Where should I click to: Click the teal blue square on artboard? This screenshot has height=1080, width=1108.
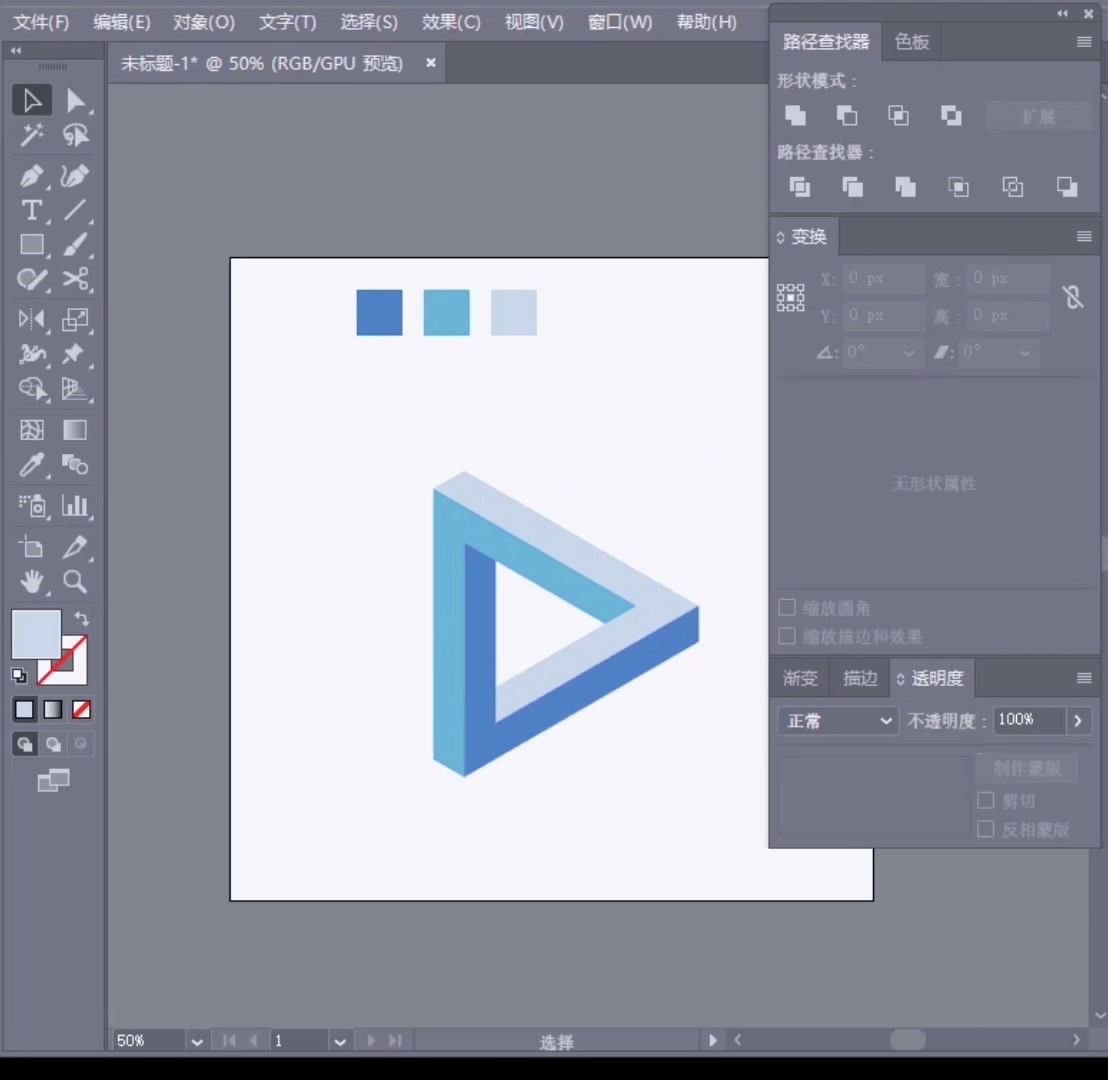(447, 312)
